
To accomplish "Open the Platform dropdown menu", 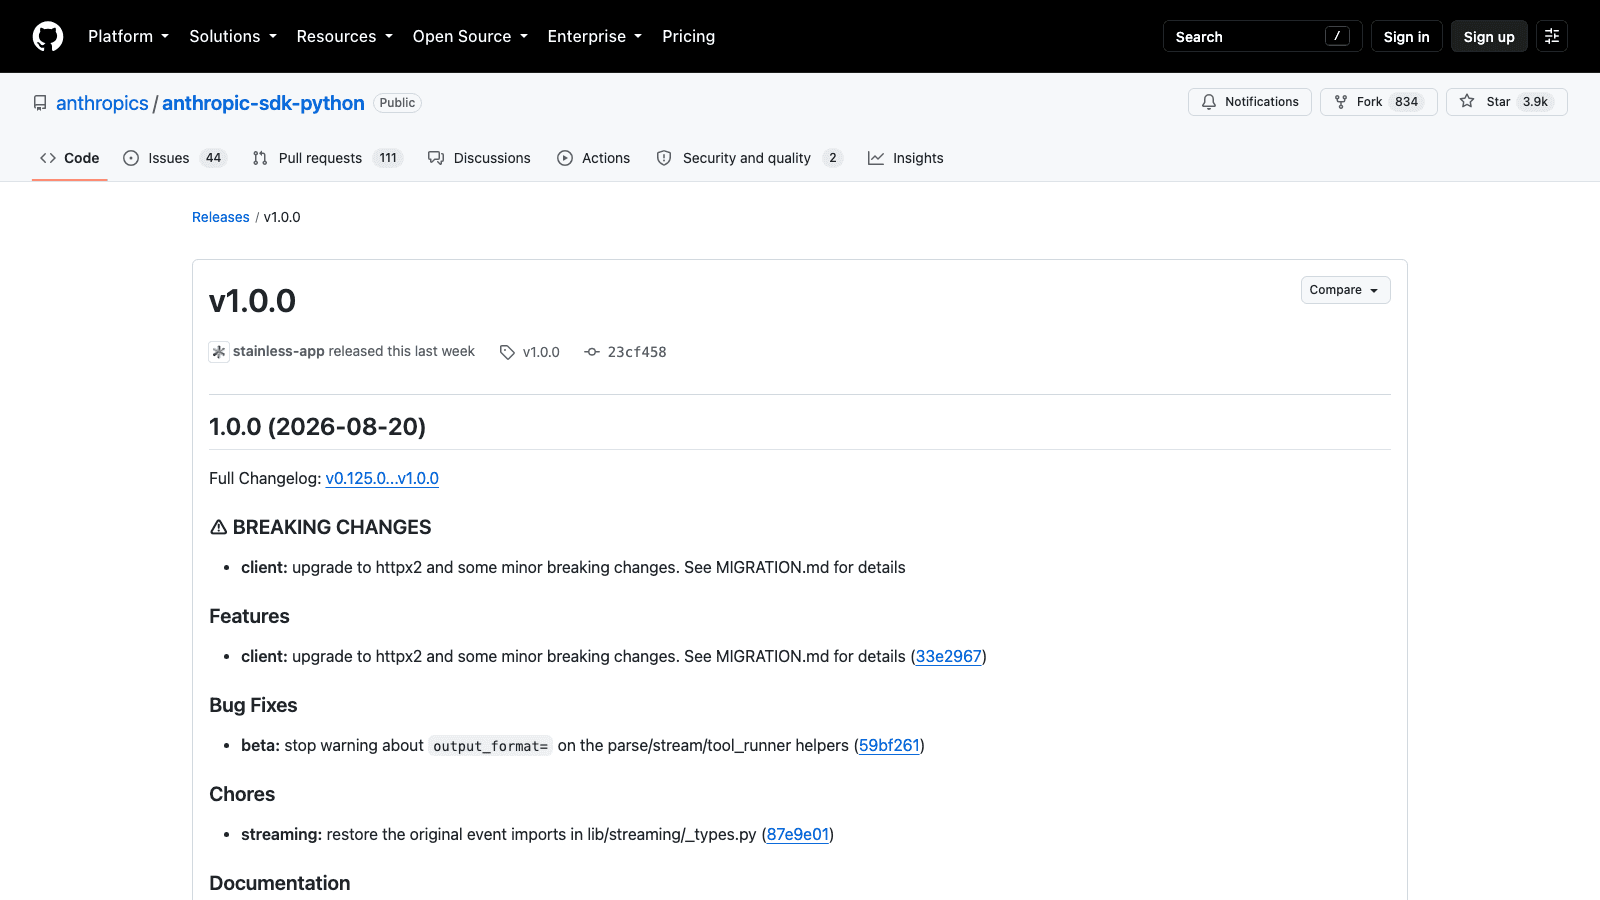I will pos(128,36).
